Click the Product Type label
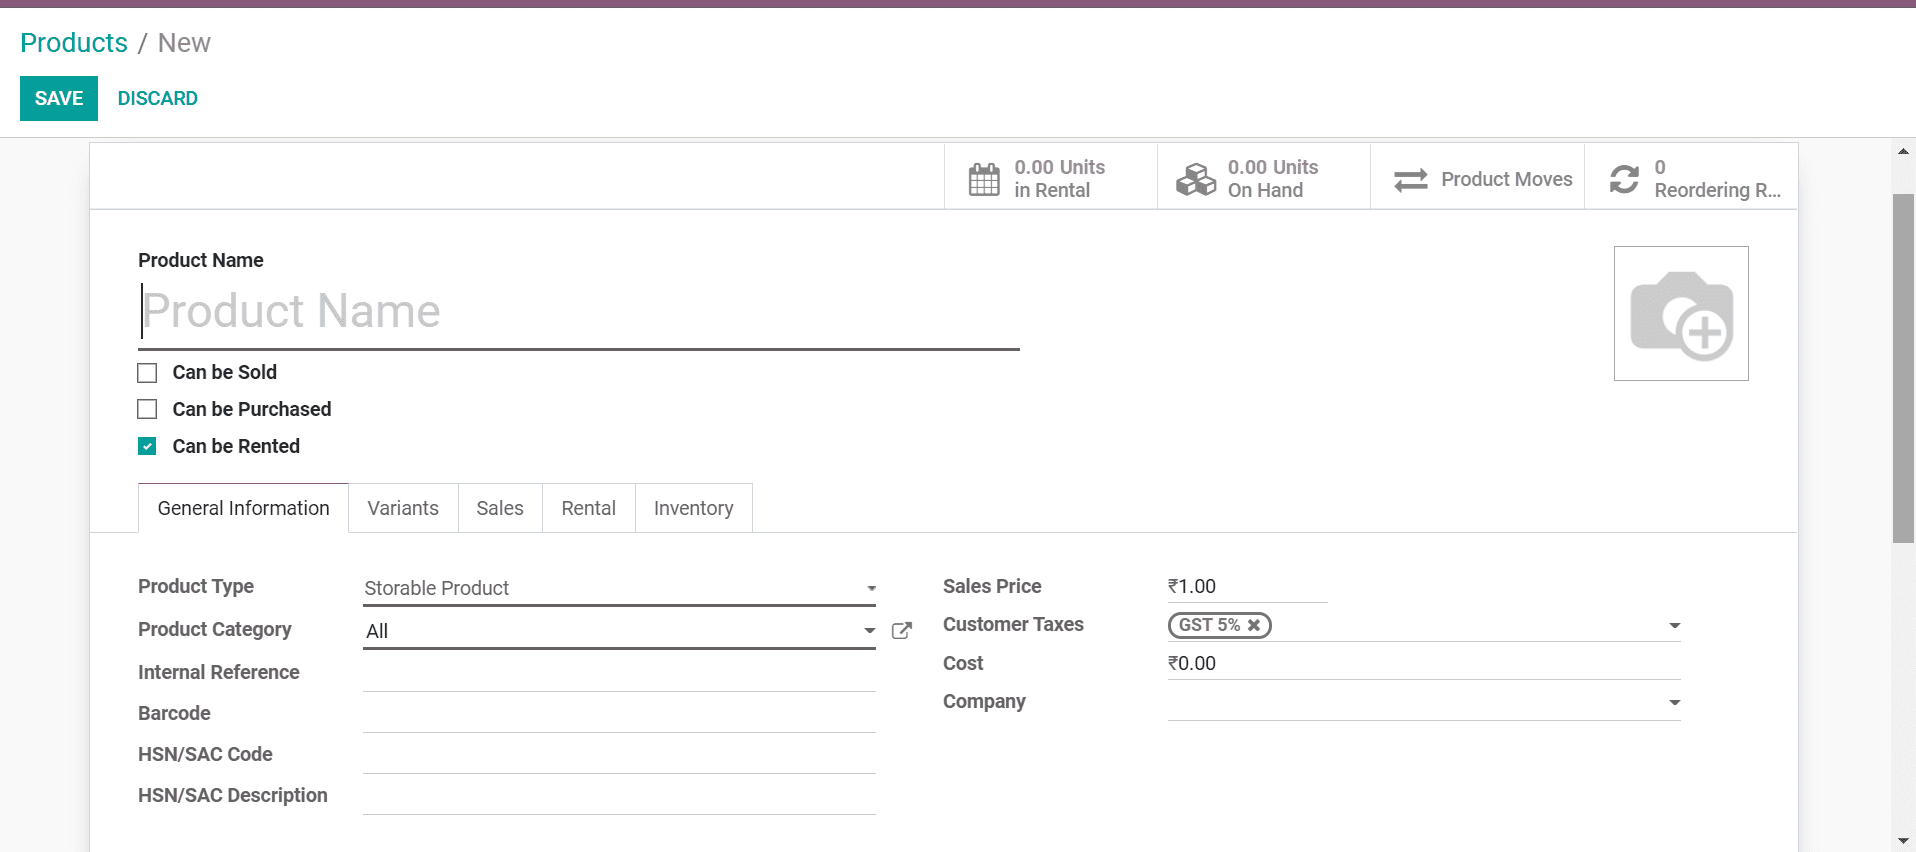Screen dimensions: 1916x852 [196, 587]
